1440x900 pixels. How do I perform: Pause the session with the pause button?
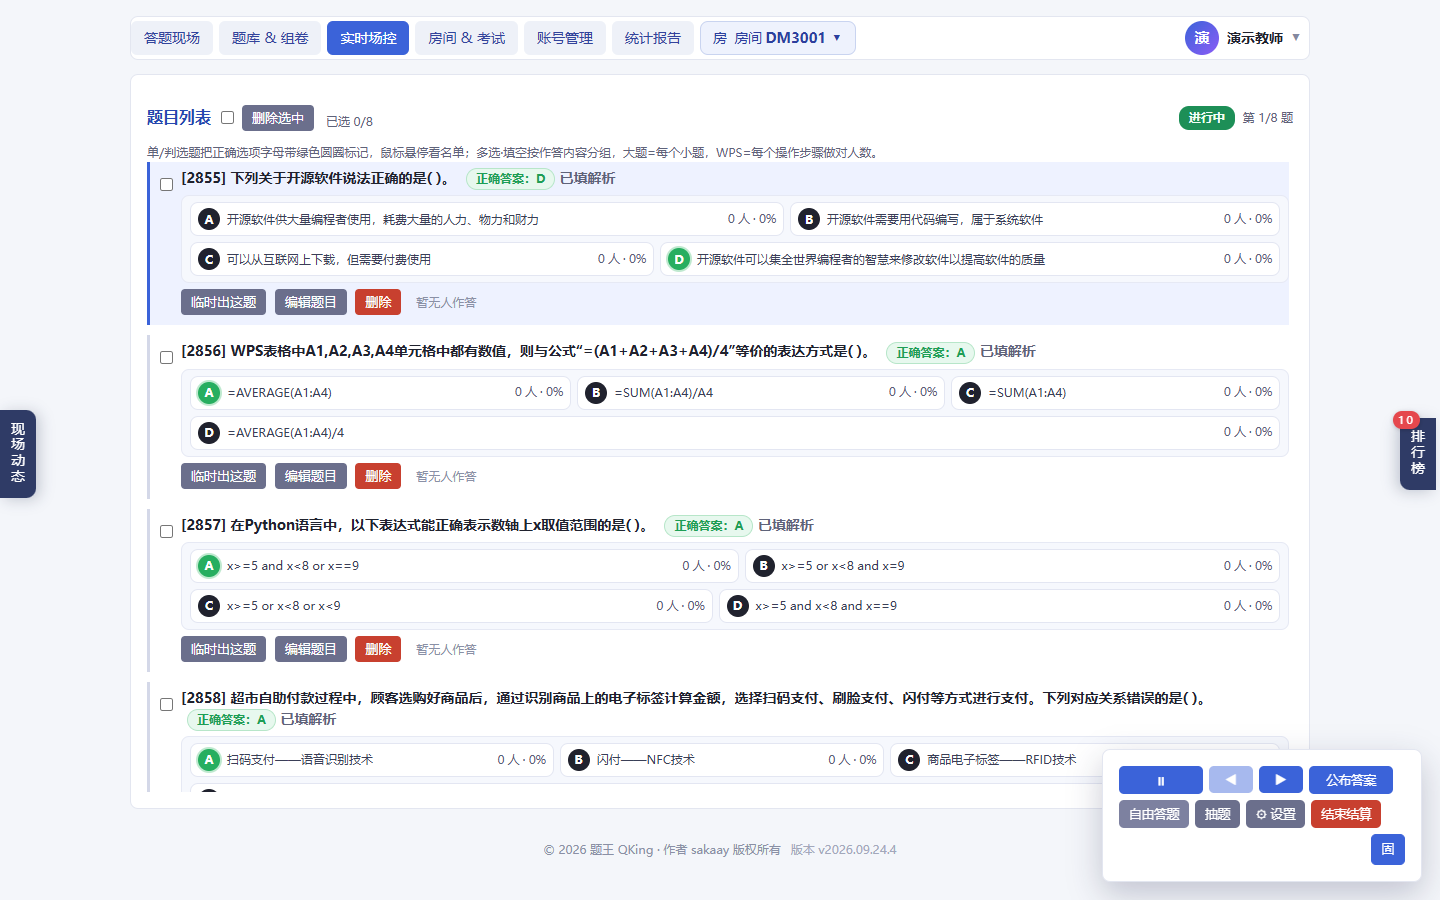coord(1160,780)
